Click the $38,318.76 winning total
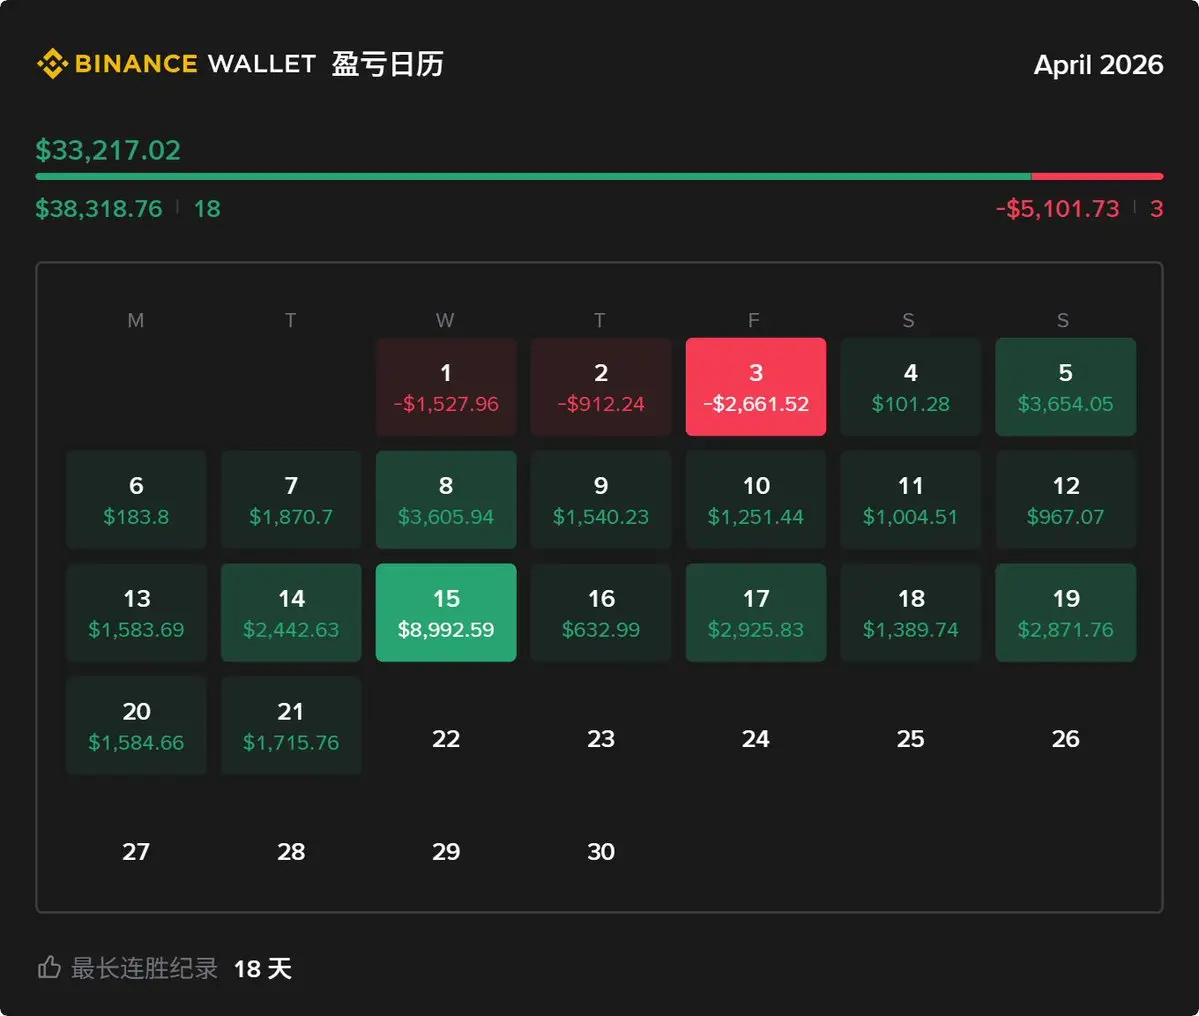Screen dimensions: 1199x1016 [99, 209]
